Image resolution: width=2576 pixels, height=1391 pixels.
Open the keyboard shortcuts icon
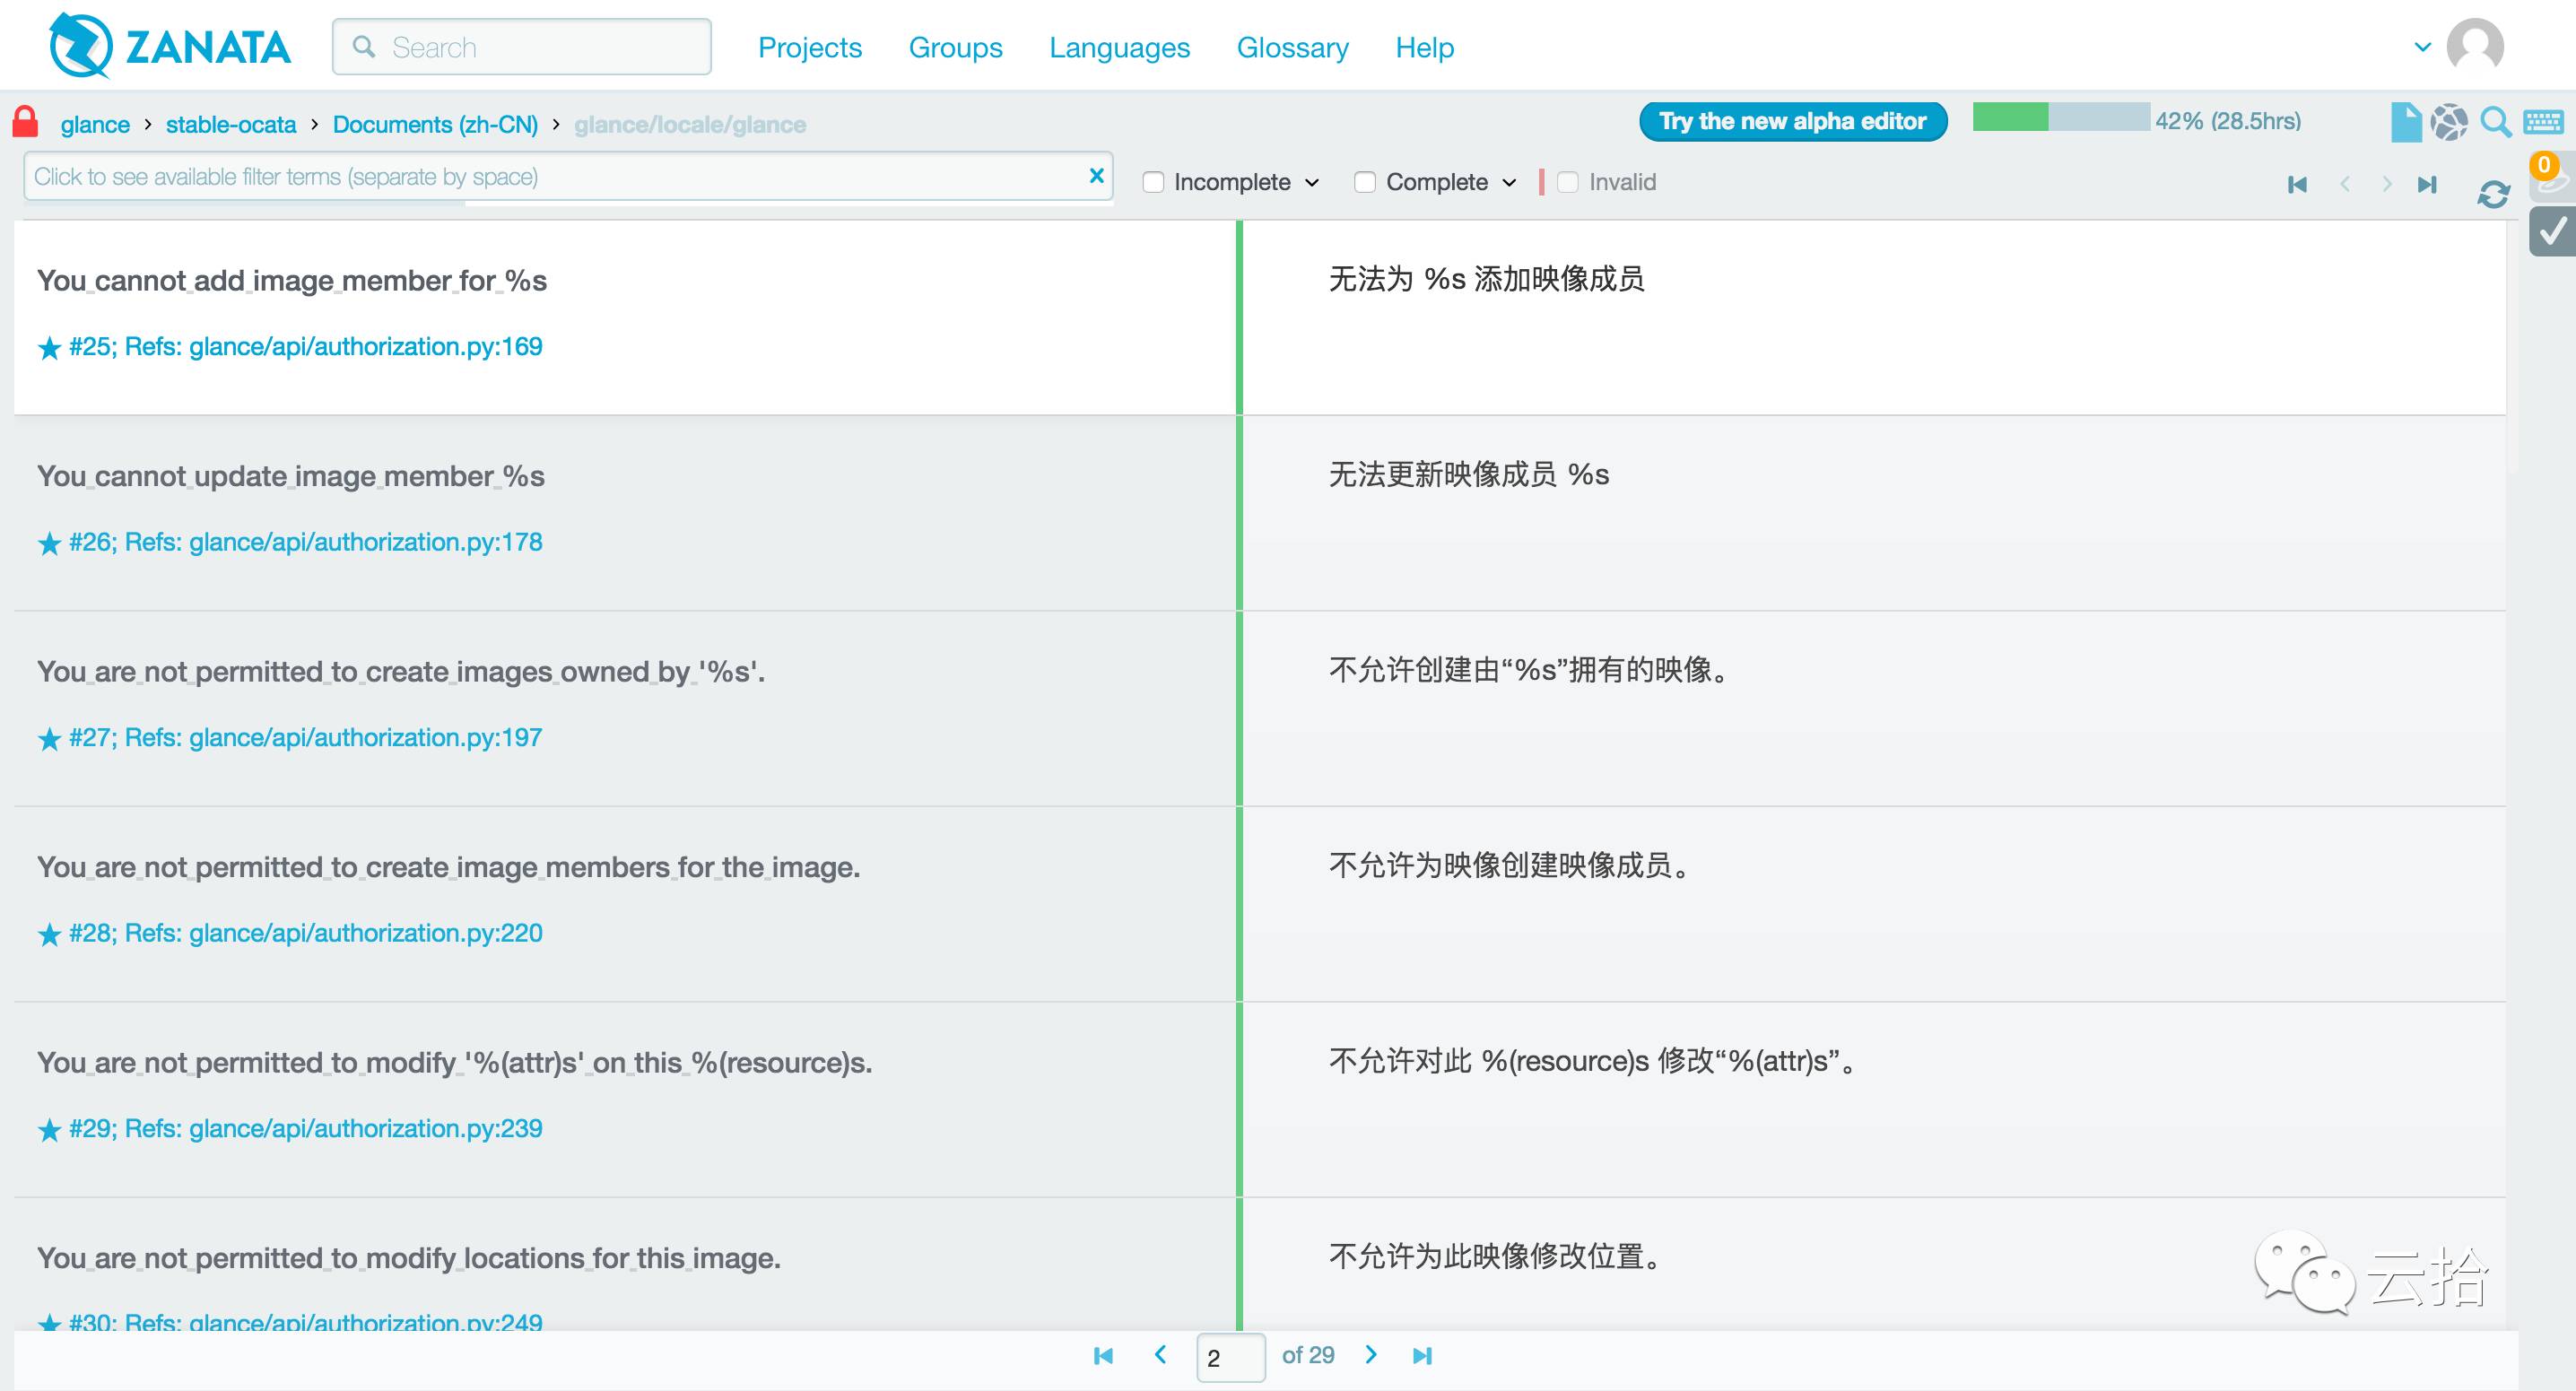(x=2542, y=122)
